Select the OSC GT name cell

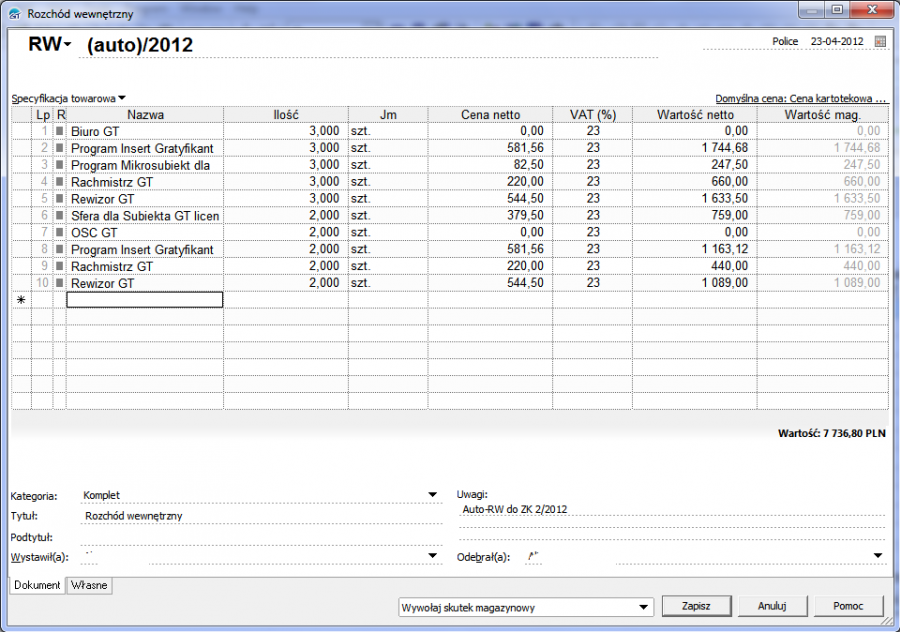145,232
